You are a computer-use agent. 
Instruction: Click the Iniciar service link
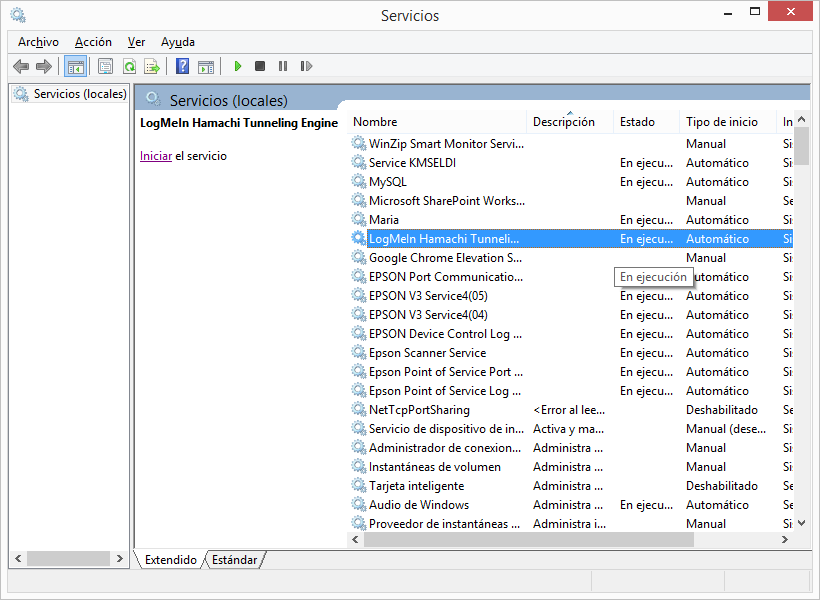pos(155,156)
